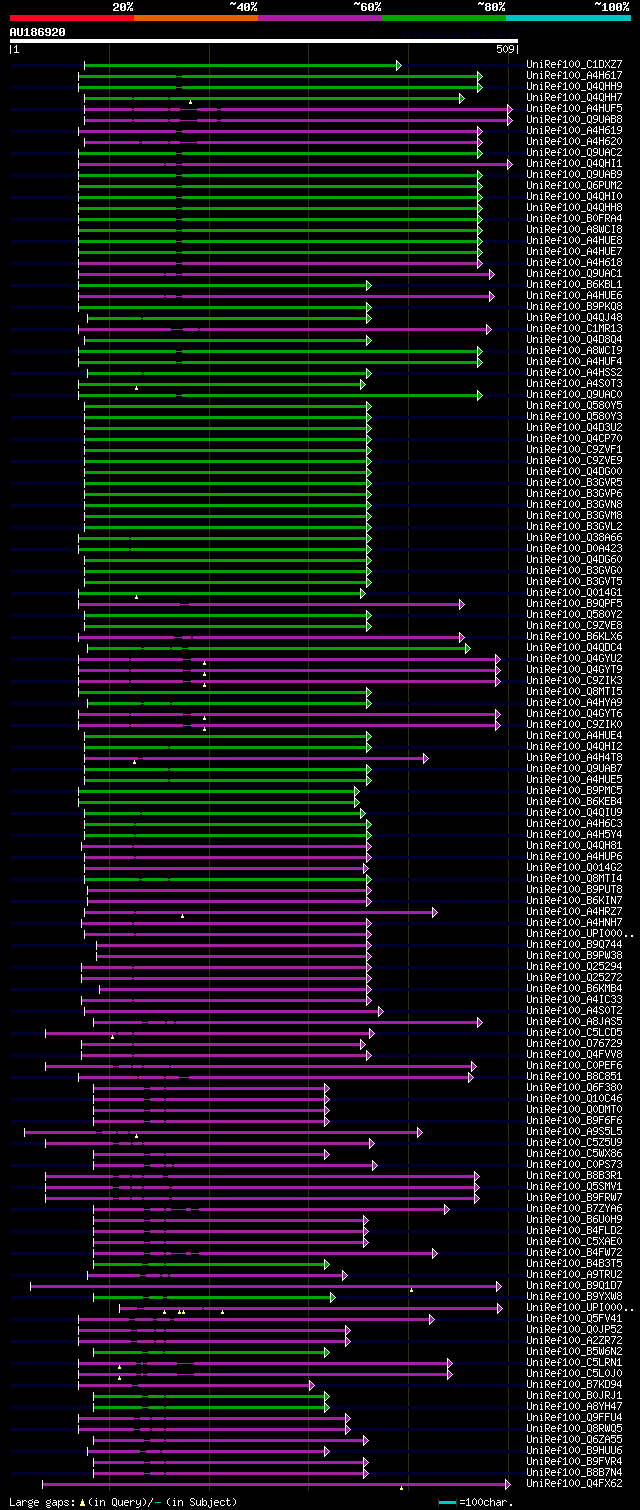Select label UniRef100_B6KLX6
This screenshot has width=640, height=1510.
pyautogui.click(x=574, y=637)
